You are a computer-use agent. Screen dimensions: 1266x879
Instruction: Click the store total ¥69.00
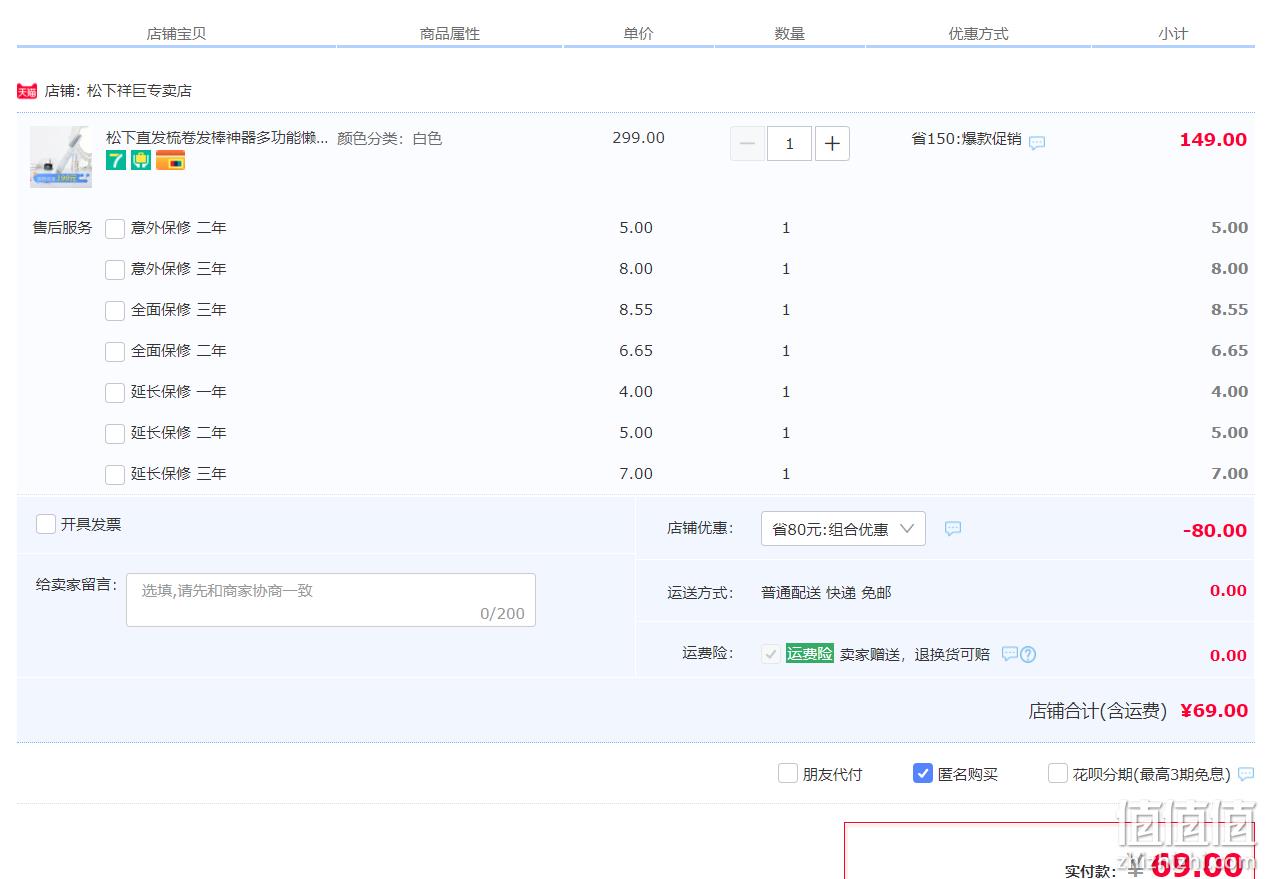[1214, 711]
